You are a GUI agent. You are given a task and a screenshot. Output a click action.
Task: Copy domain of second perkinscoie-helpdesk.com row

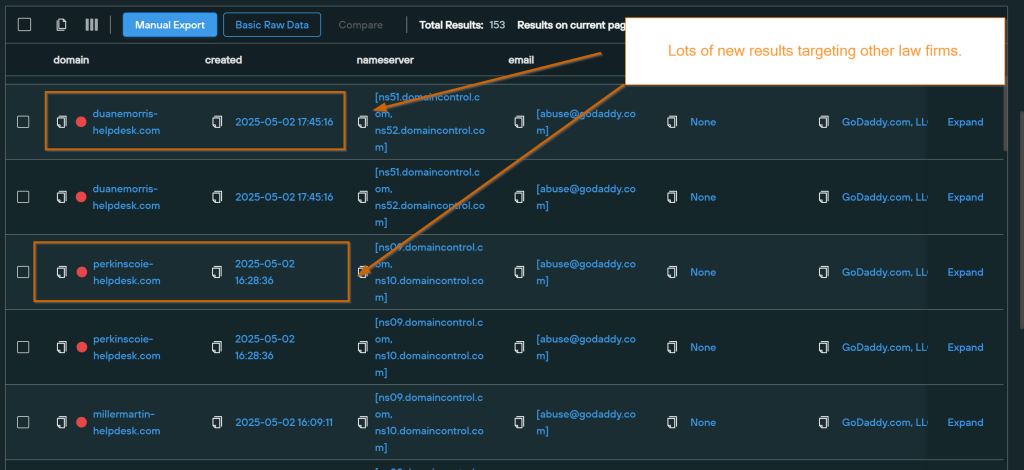click(x=61, y=347)
